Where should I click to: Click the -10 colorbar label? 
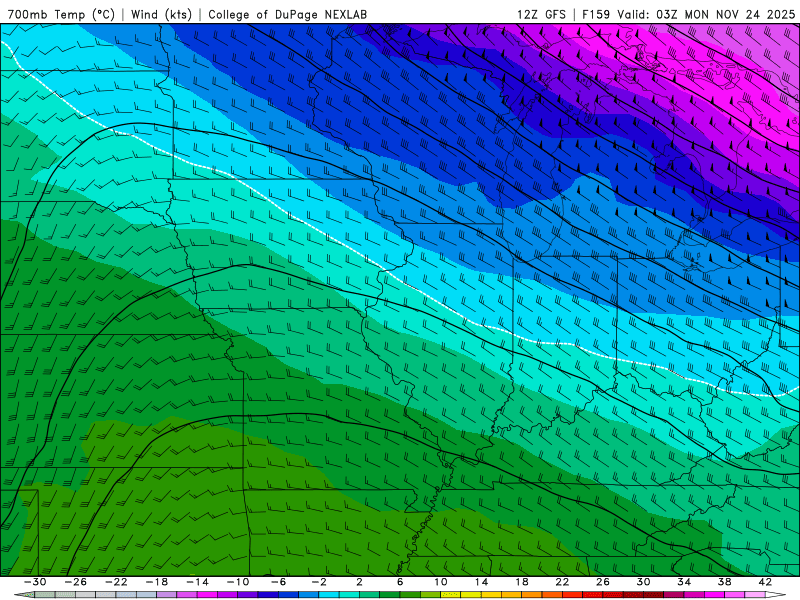pos(238,582)
